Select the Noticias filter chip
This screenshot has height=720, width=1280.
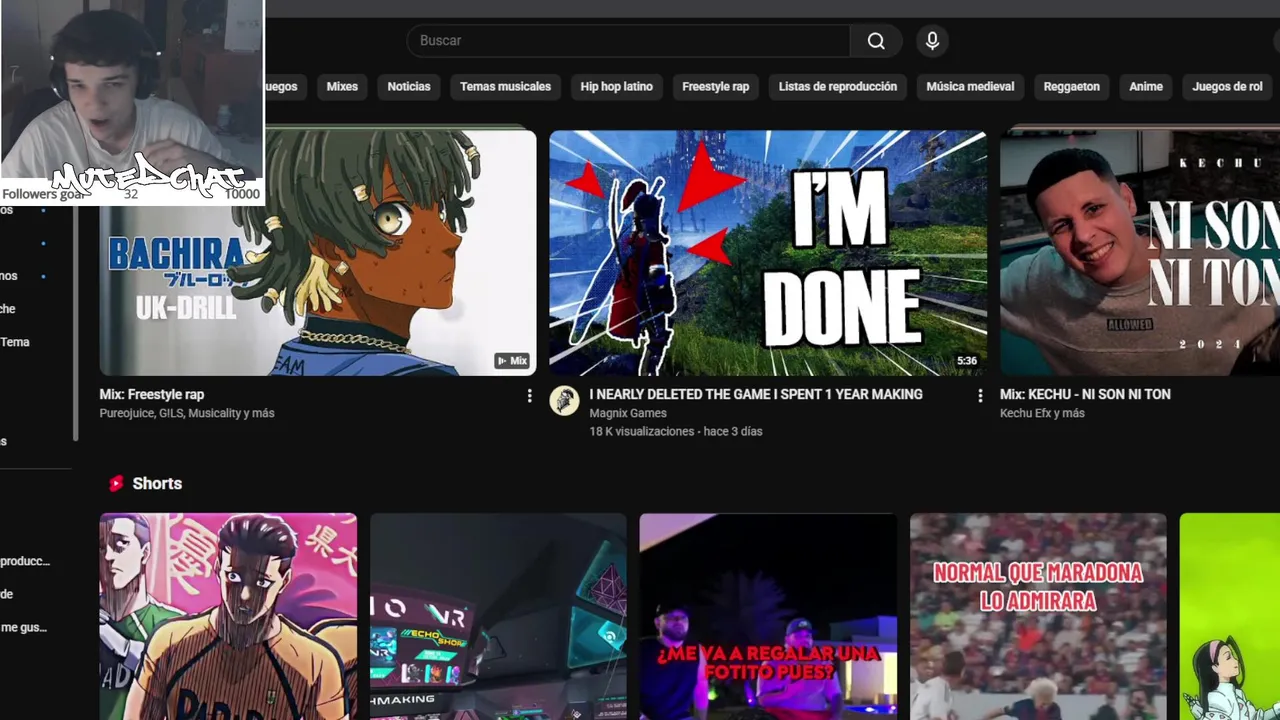(x=409, y=87)
